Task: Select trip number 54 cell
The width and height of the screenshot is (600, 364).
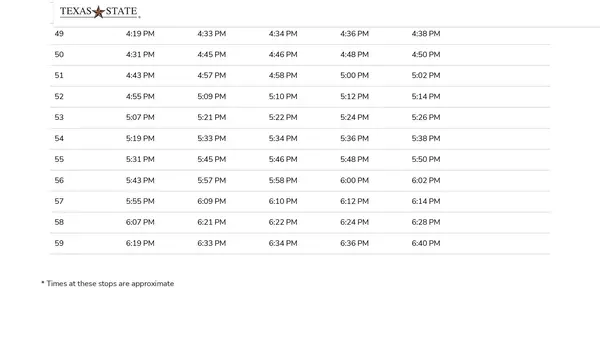Action: (59, 139)
